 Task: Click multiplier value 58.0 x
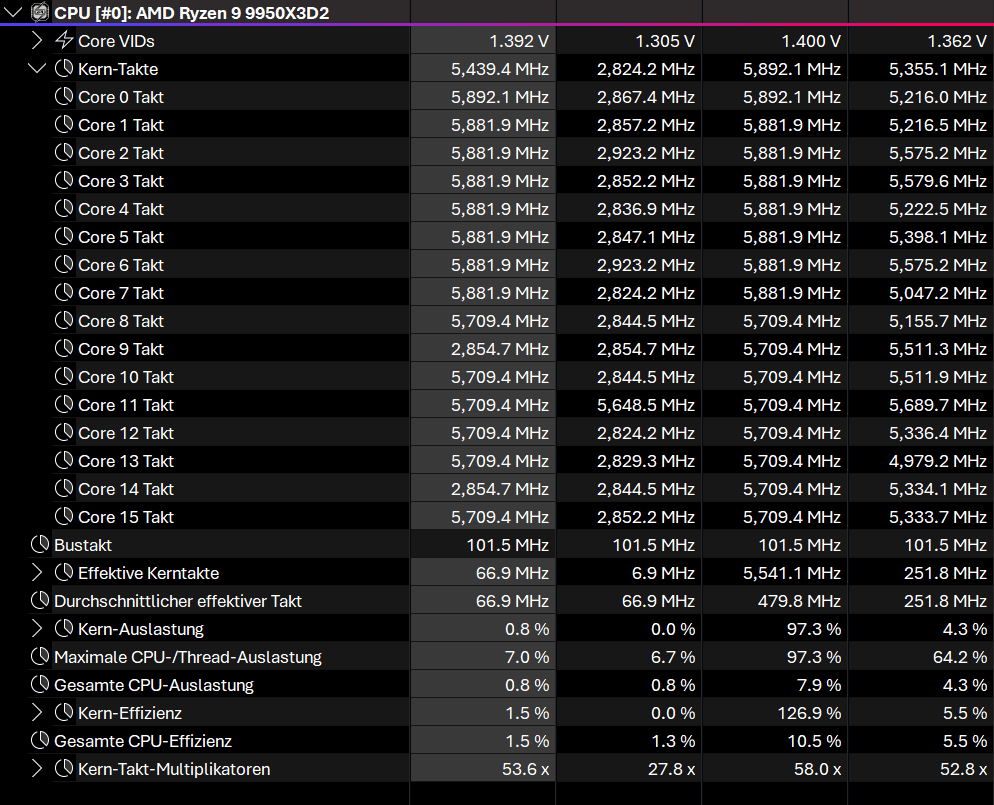(x=818, y=770)
